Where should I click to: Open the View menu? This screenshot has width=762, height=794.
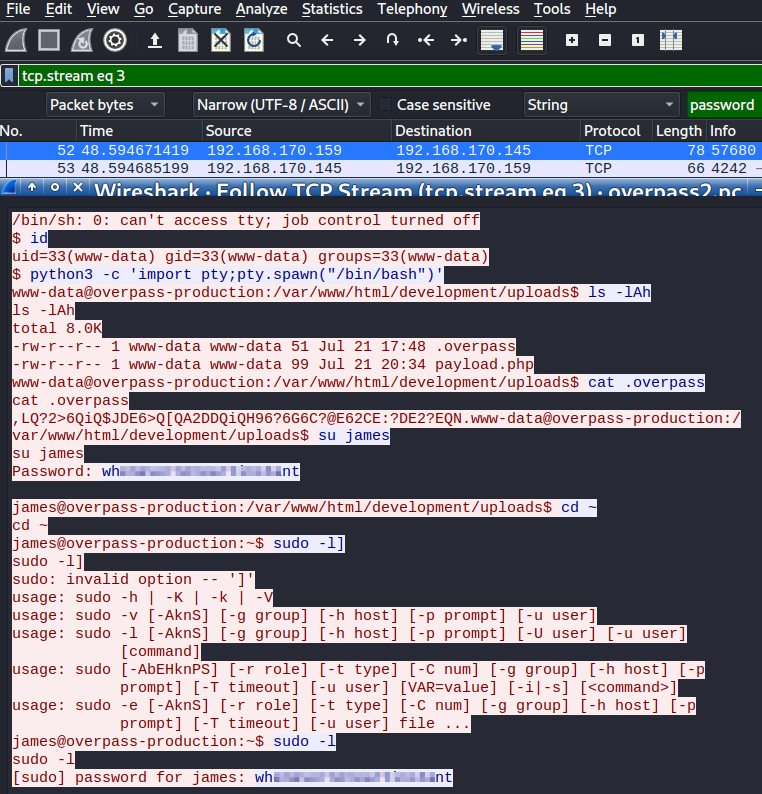click(103, 9)
